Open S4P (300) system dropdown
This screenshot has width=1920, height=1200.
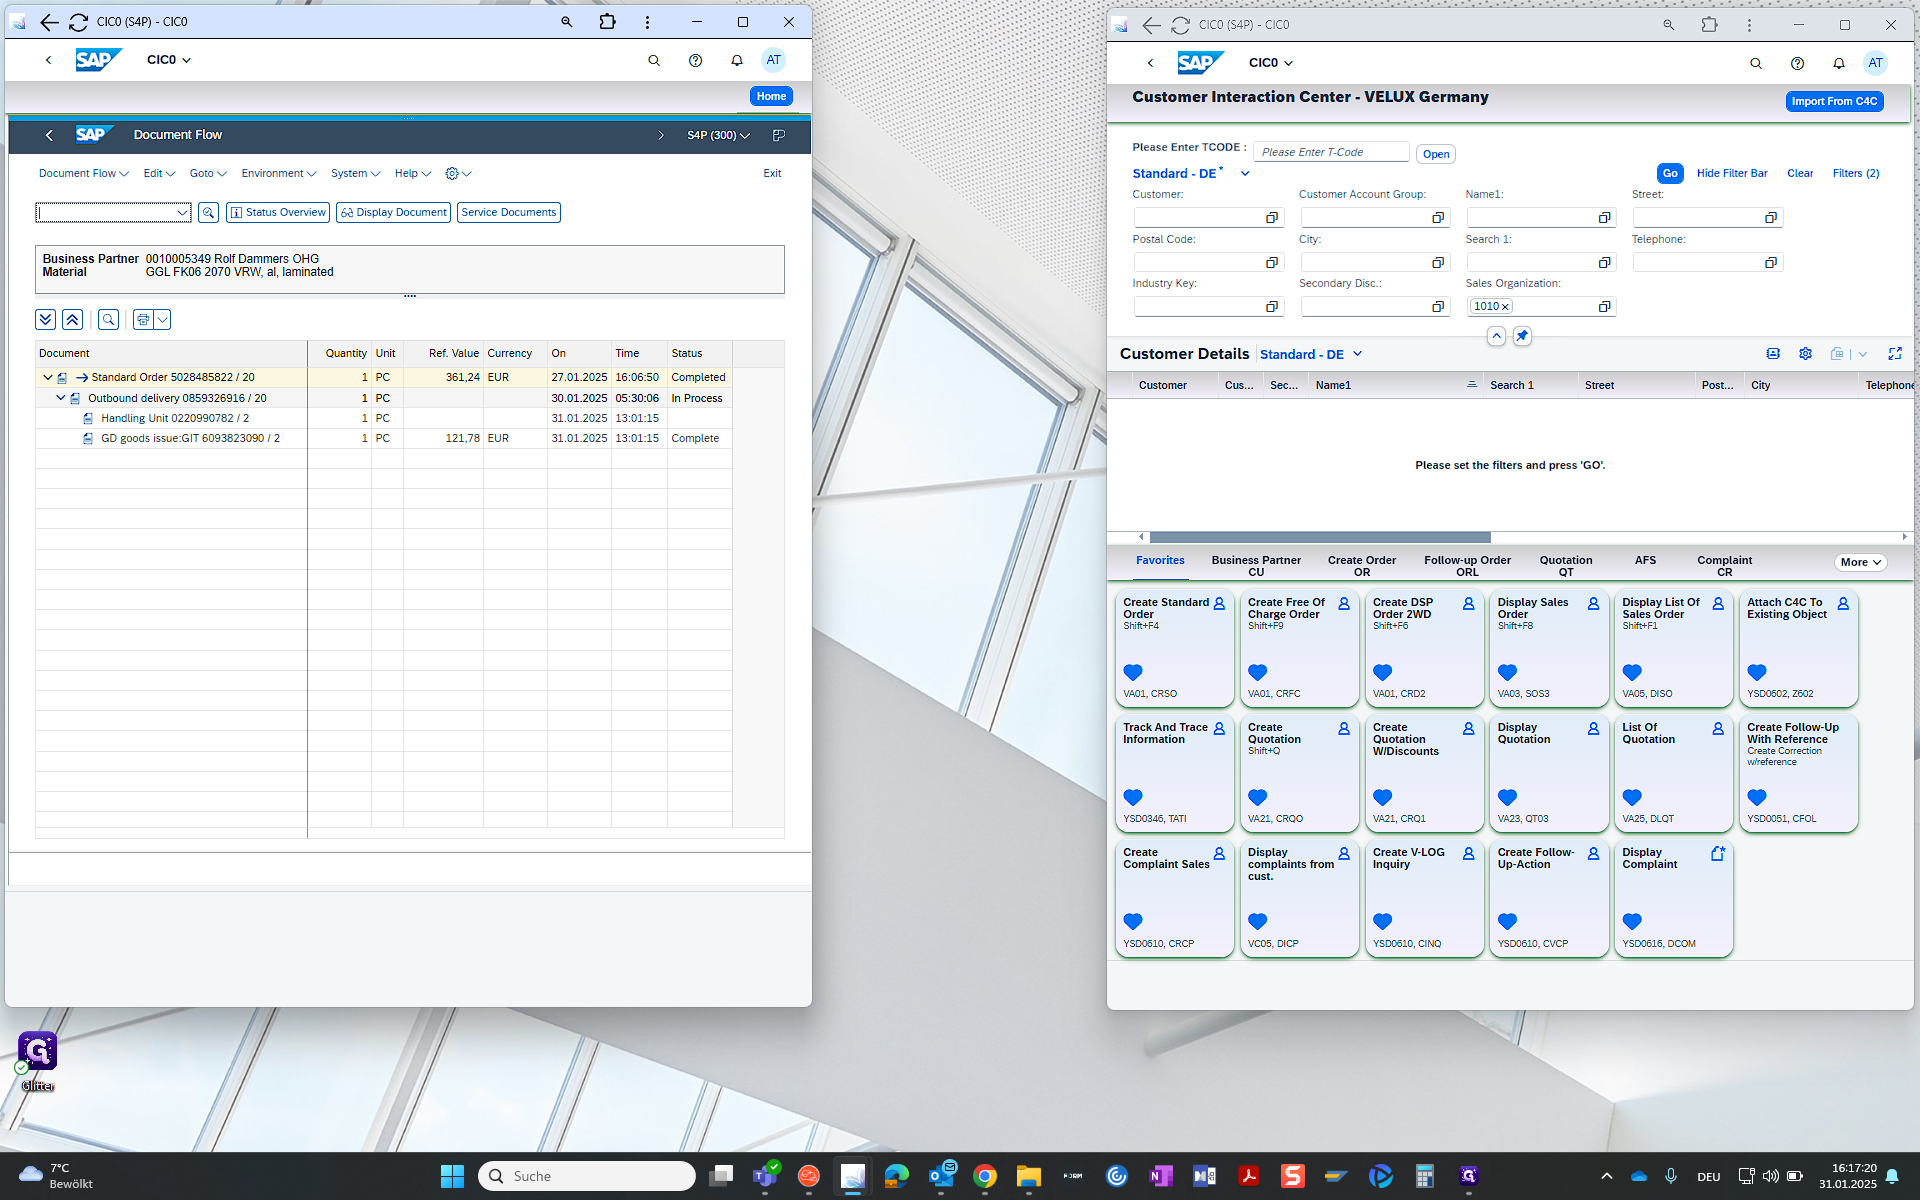coord(718,135)
